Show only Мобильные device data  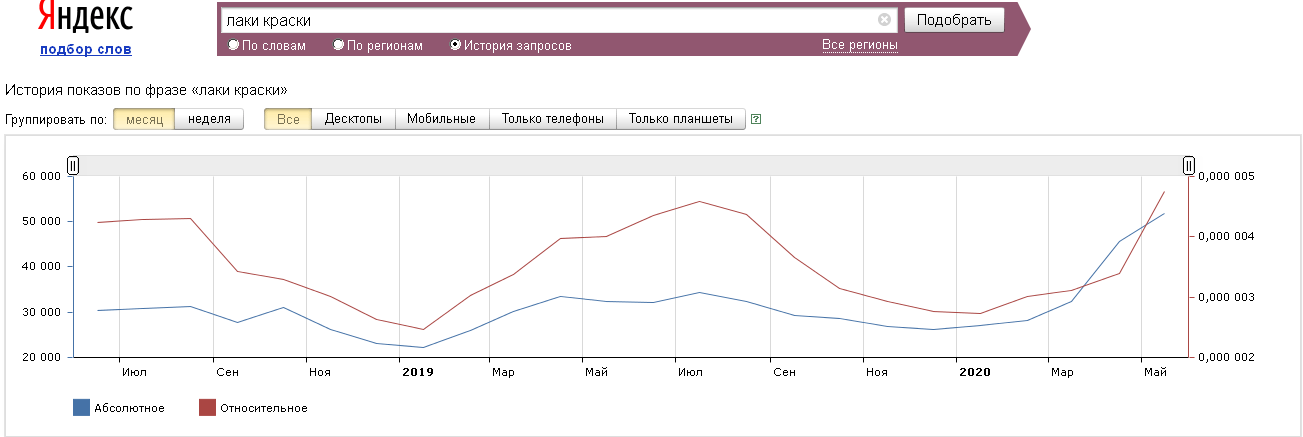[441, 119]
